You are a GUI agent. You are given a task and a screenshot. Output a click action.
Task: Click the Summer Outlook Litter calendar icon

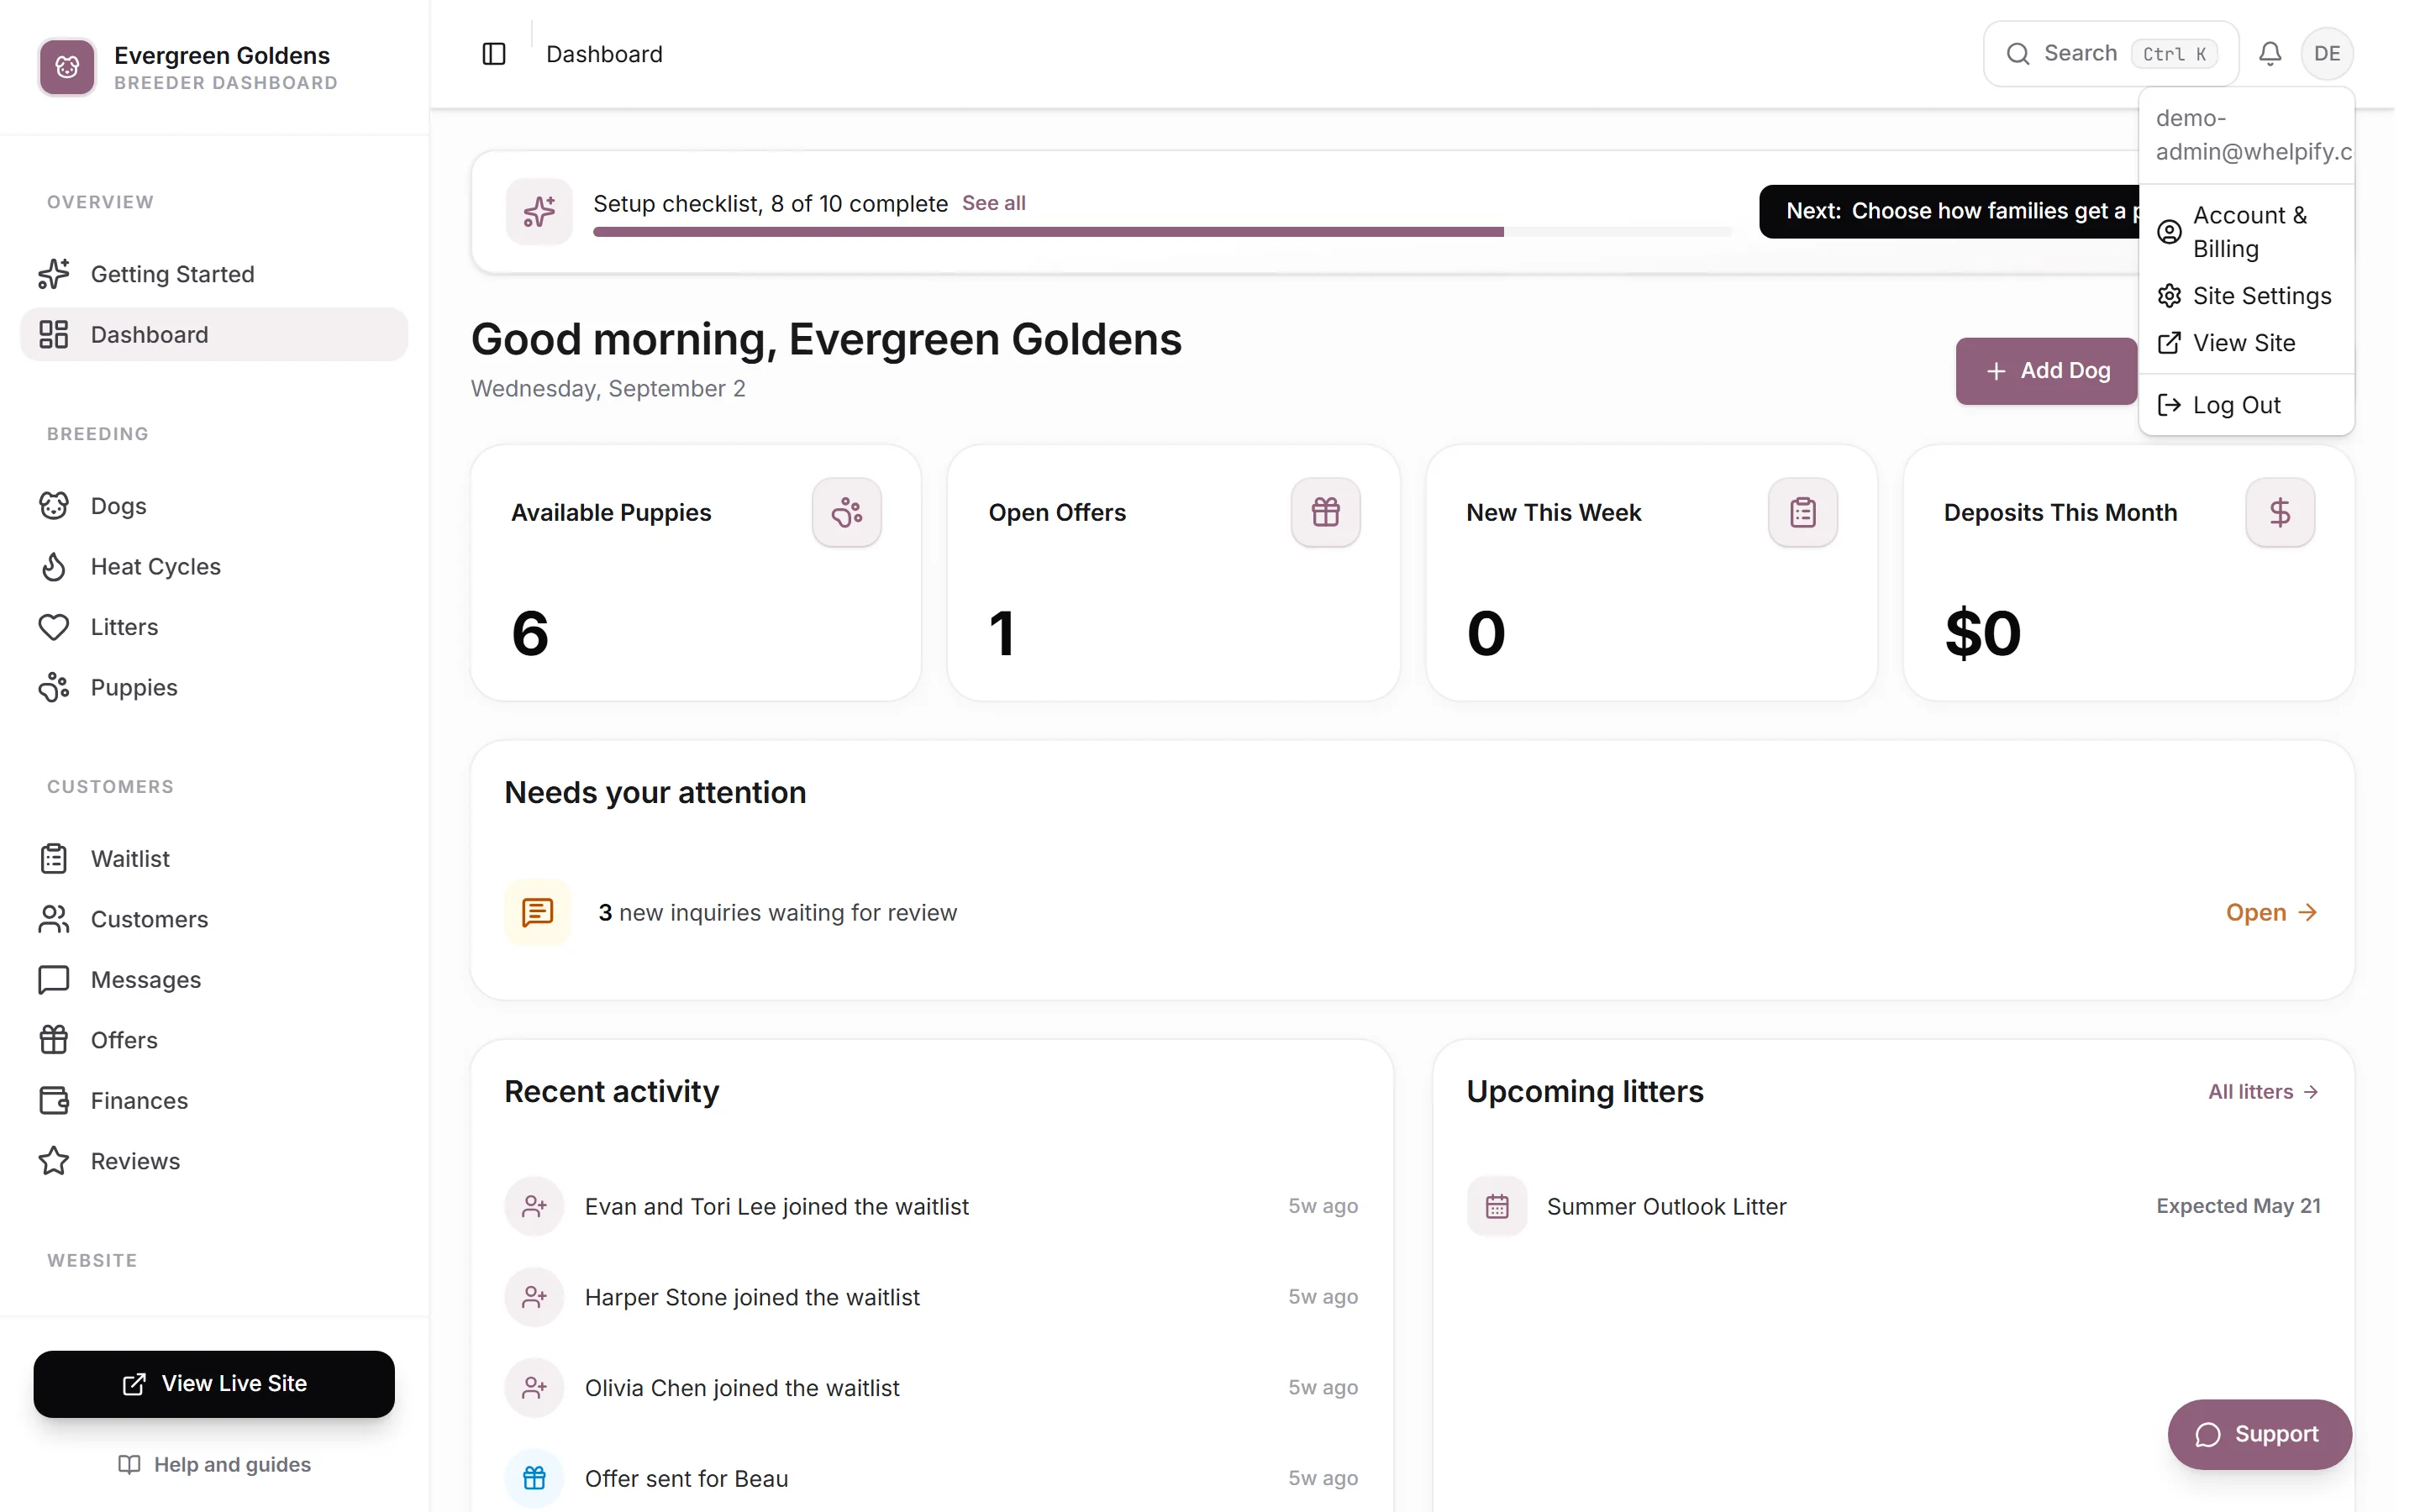[1497, 1206]
